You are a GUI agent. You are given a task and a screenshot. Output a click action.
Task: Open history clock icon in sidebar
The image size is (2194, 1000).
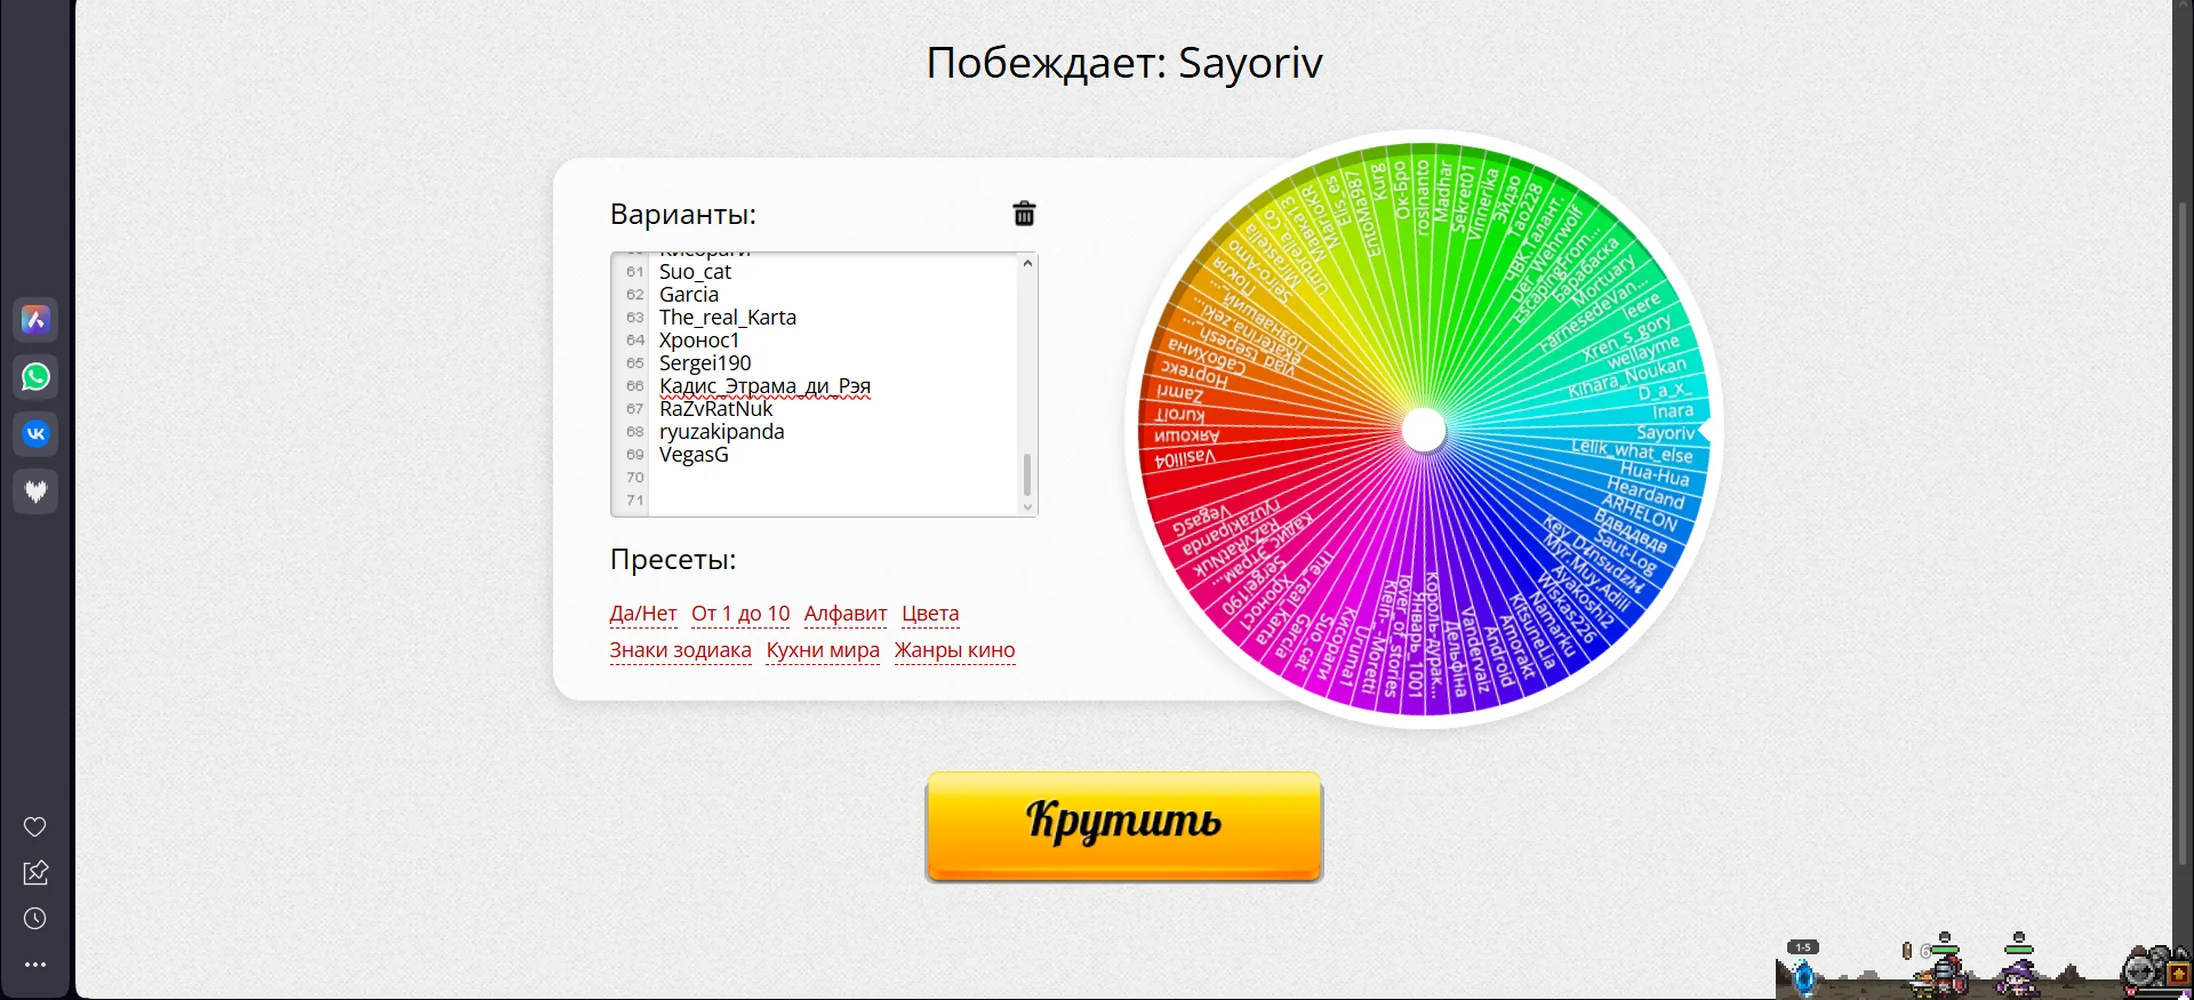pyautogui.click(x=35, y=919)
